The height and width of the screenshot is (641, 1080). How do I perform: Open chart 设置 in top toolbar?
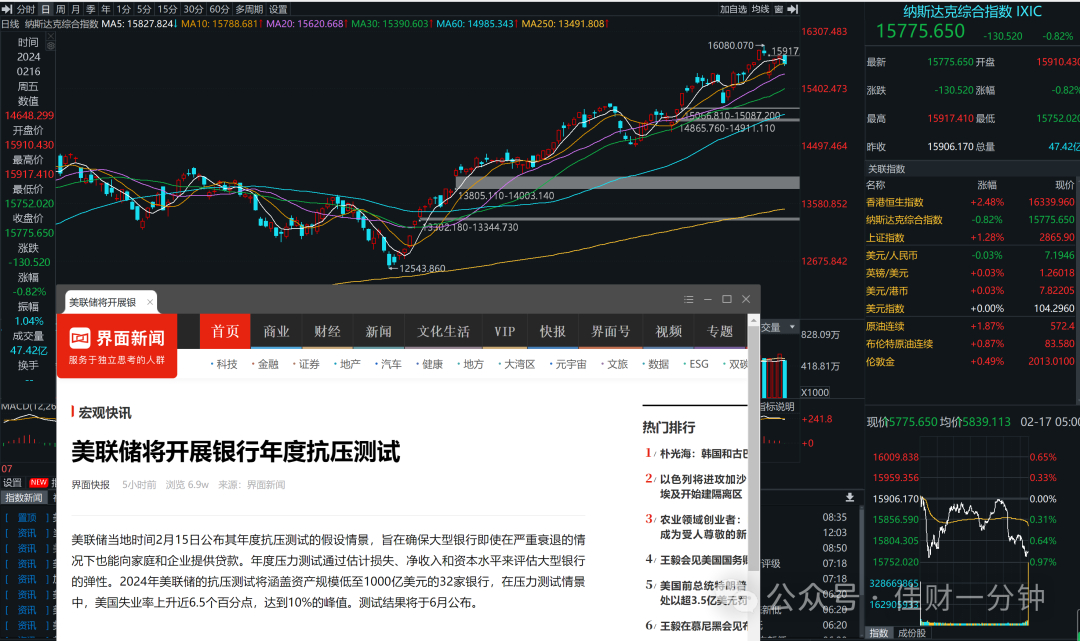click(x=278, y=9)
